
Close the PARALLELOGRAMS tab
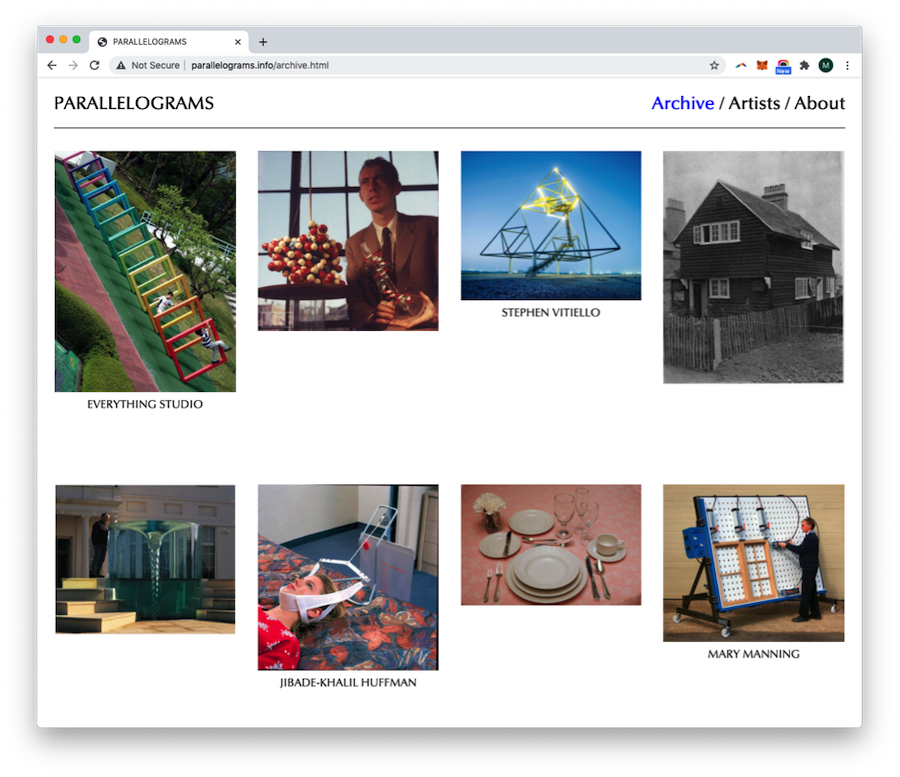pos(238,42)
